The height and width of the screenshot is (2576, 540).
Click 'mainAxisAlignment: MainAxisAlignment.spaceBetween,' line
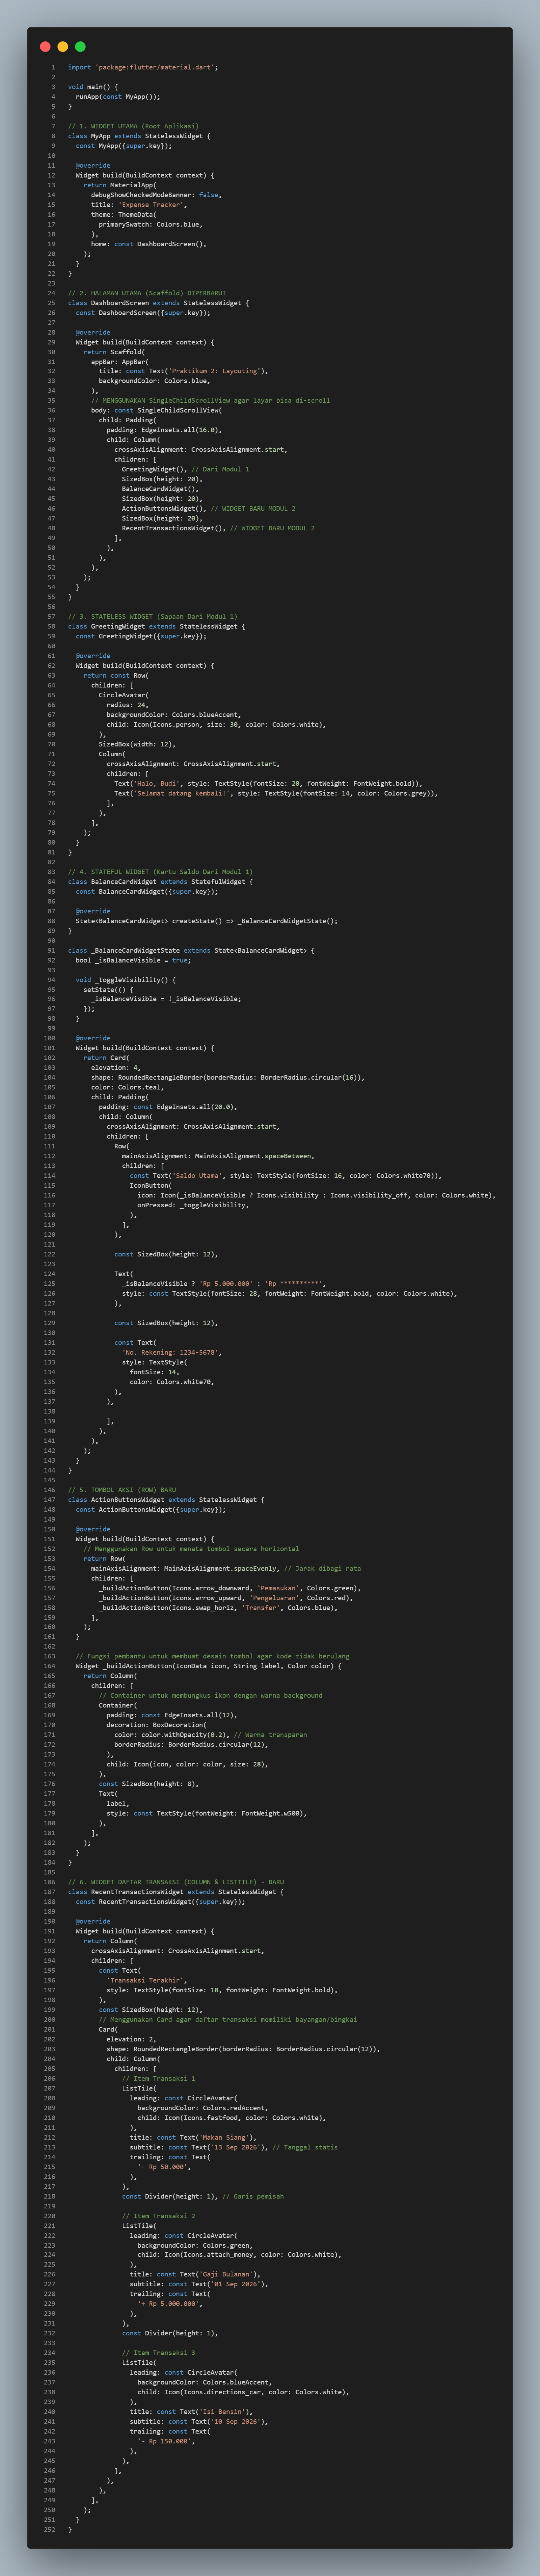[x=218, y=1156]
